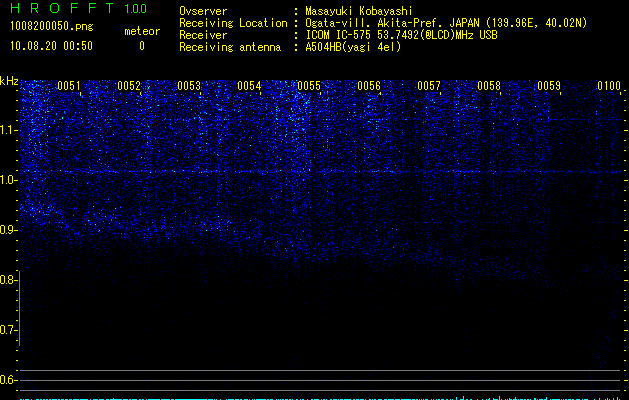
Task: Click the 0.6 kHz axis label
Action: [7, 380]
